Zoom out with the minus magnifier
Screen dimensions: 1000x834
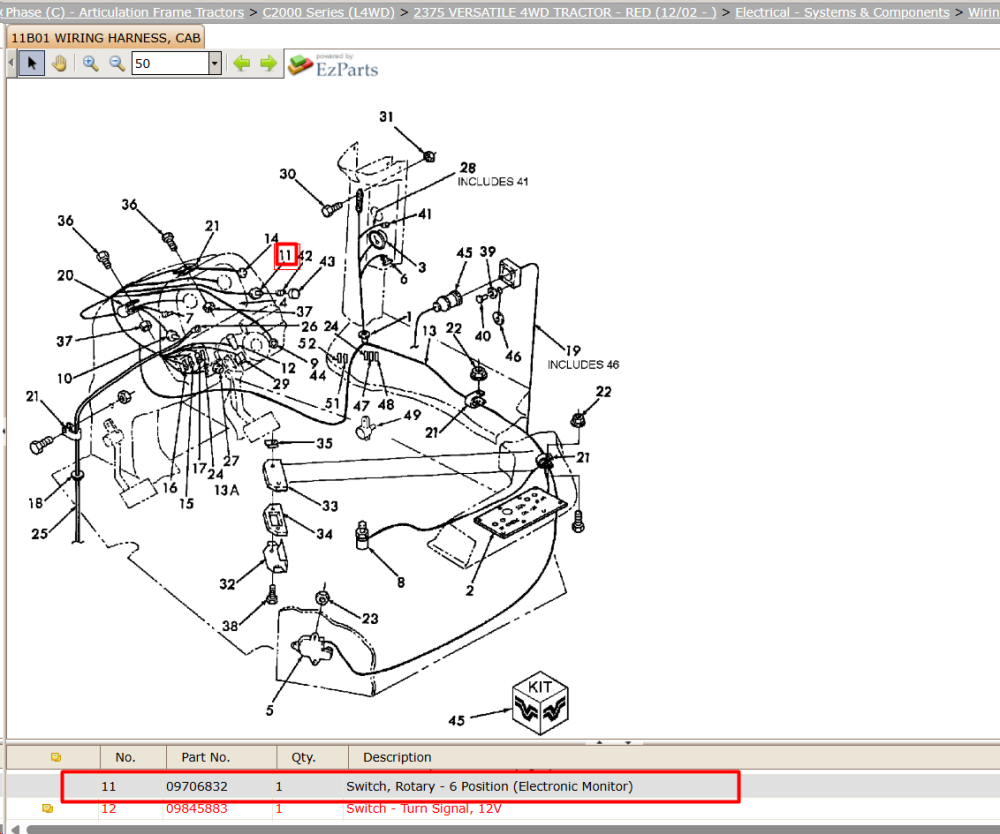(x=117, y=63)
